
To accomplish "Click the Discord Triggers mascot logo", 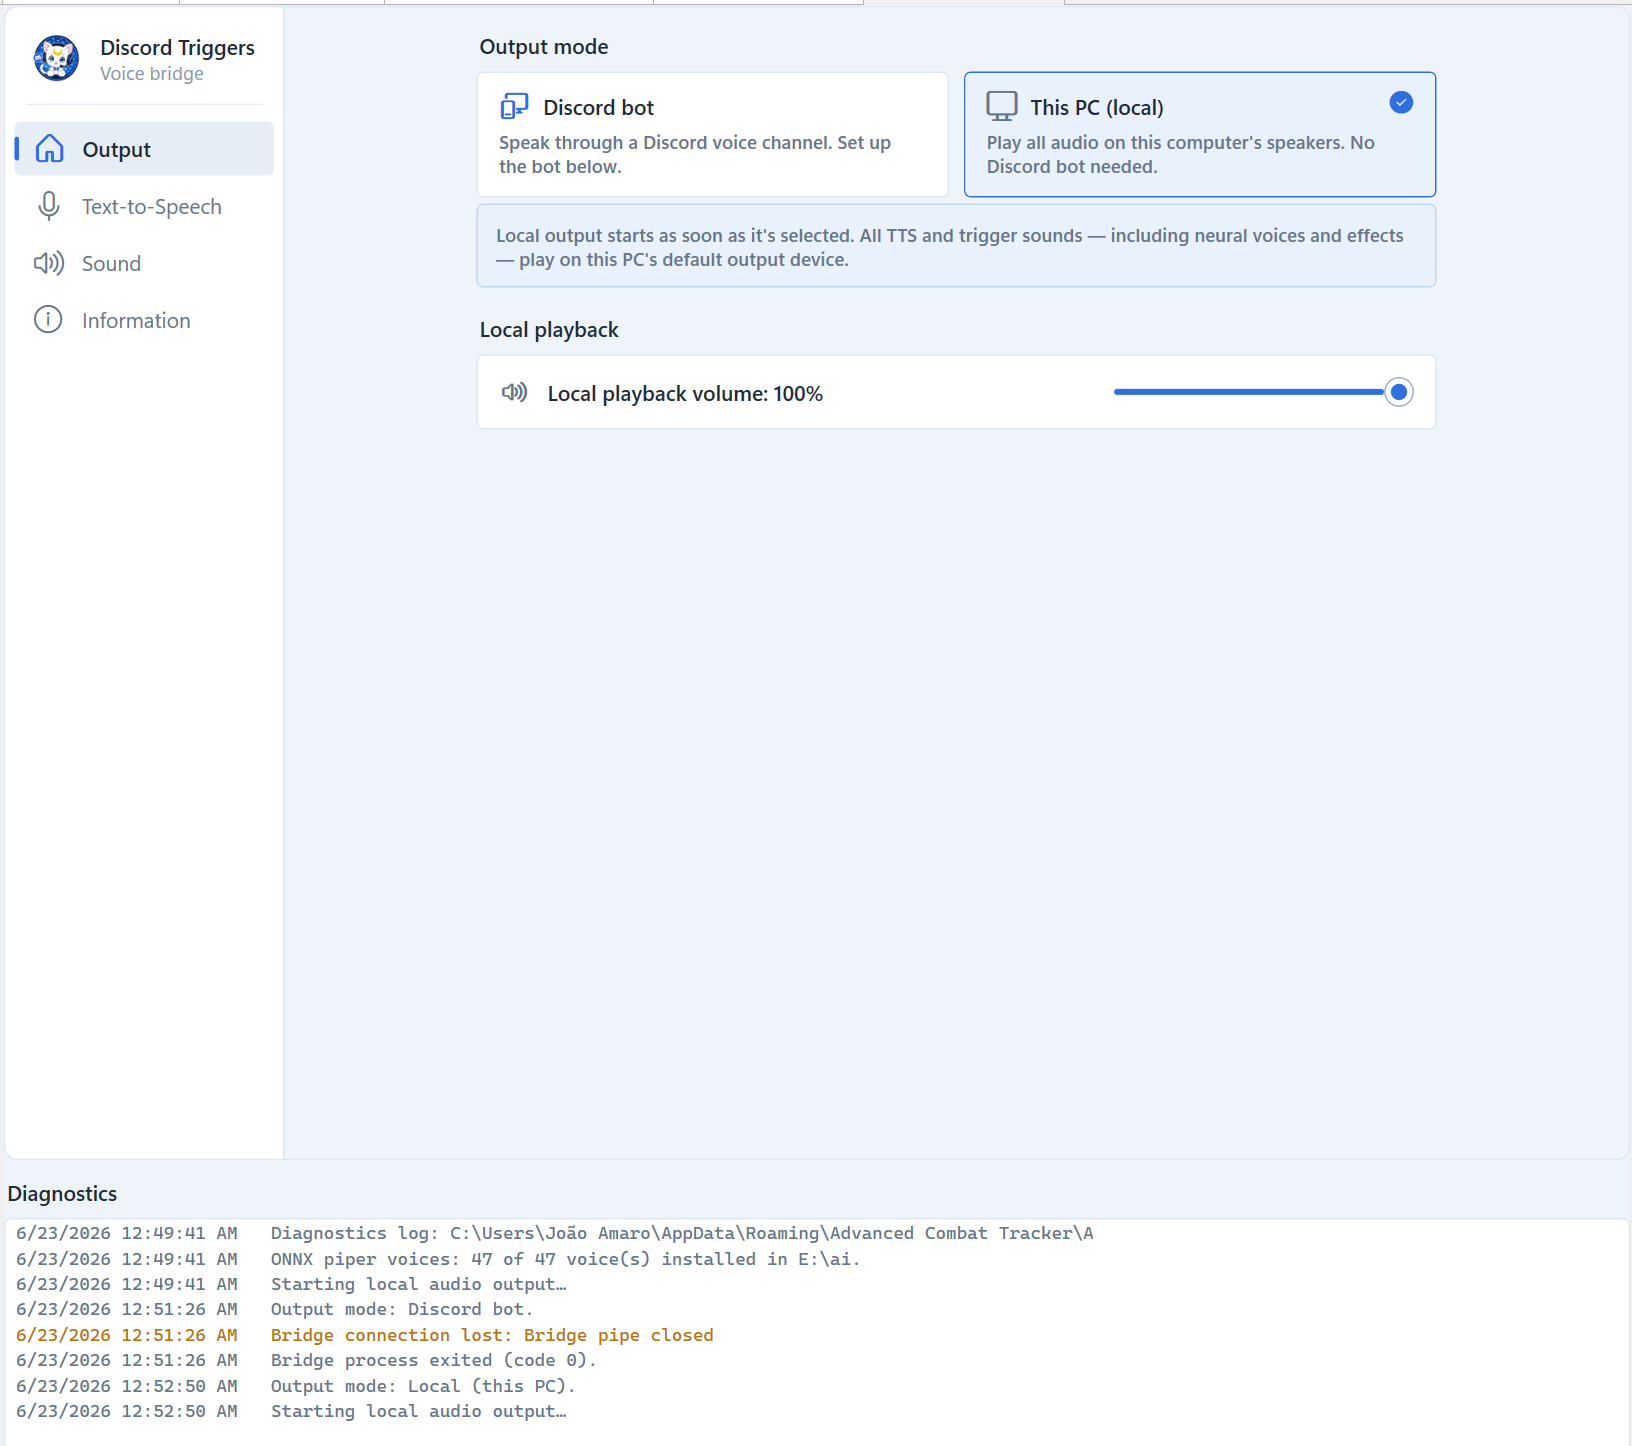I will [x=56, y=58].
